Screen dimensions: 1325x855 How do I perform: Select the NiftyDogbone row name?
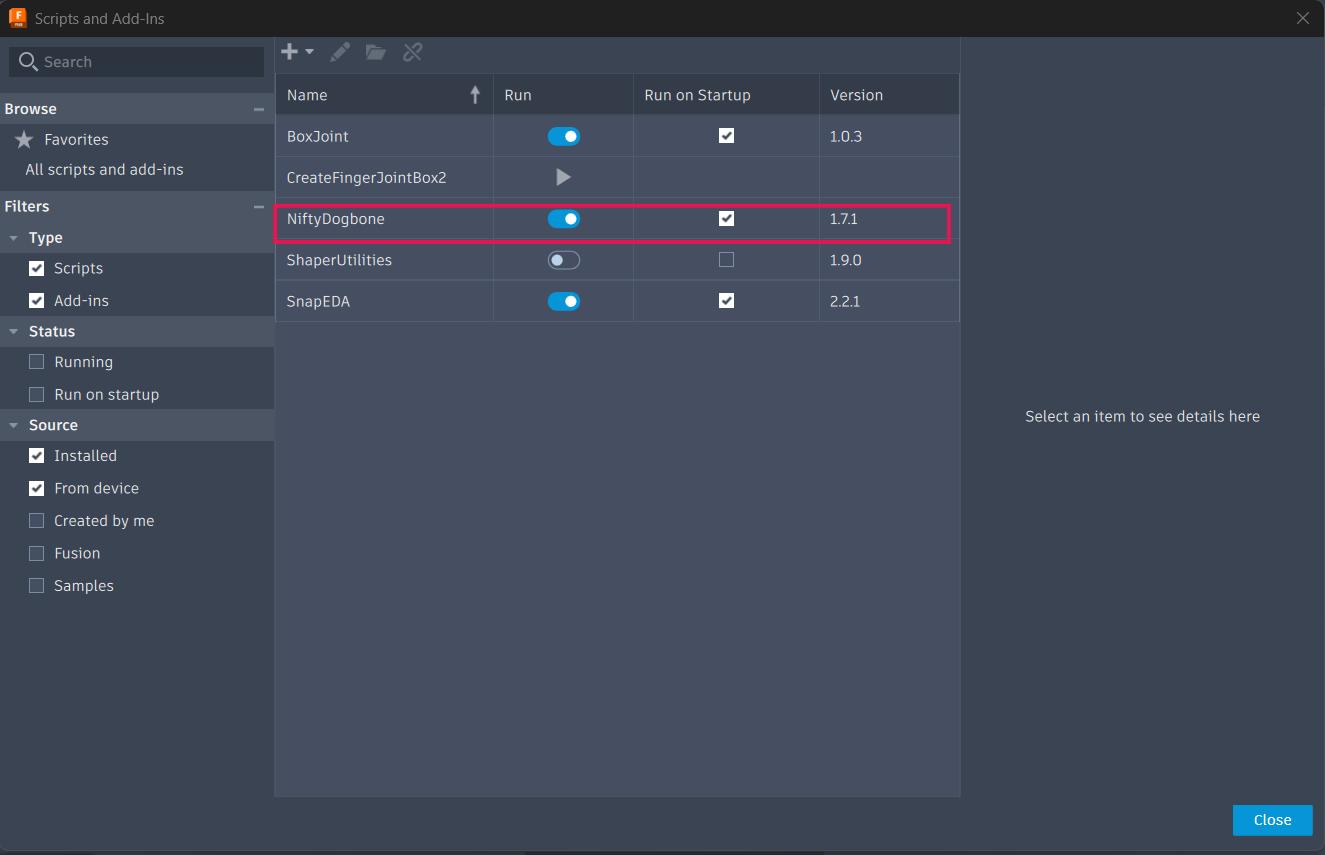click(x=335, y=219)
